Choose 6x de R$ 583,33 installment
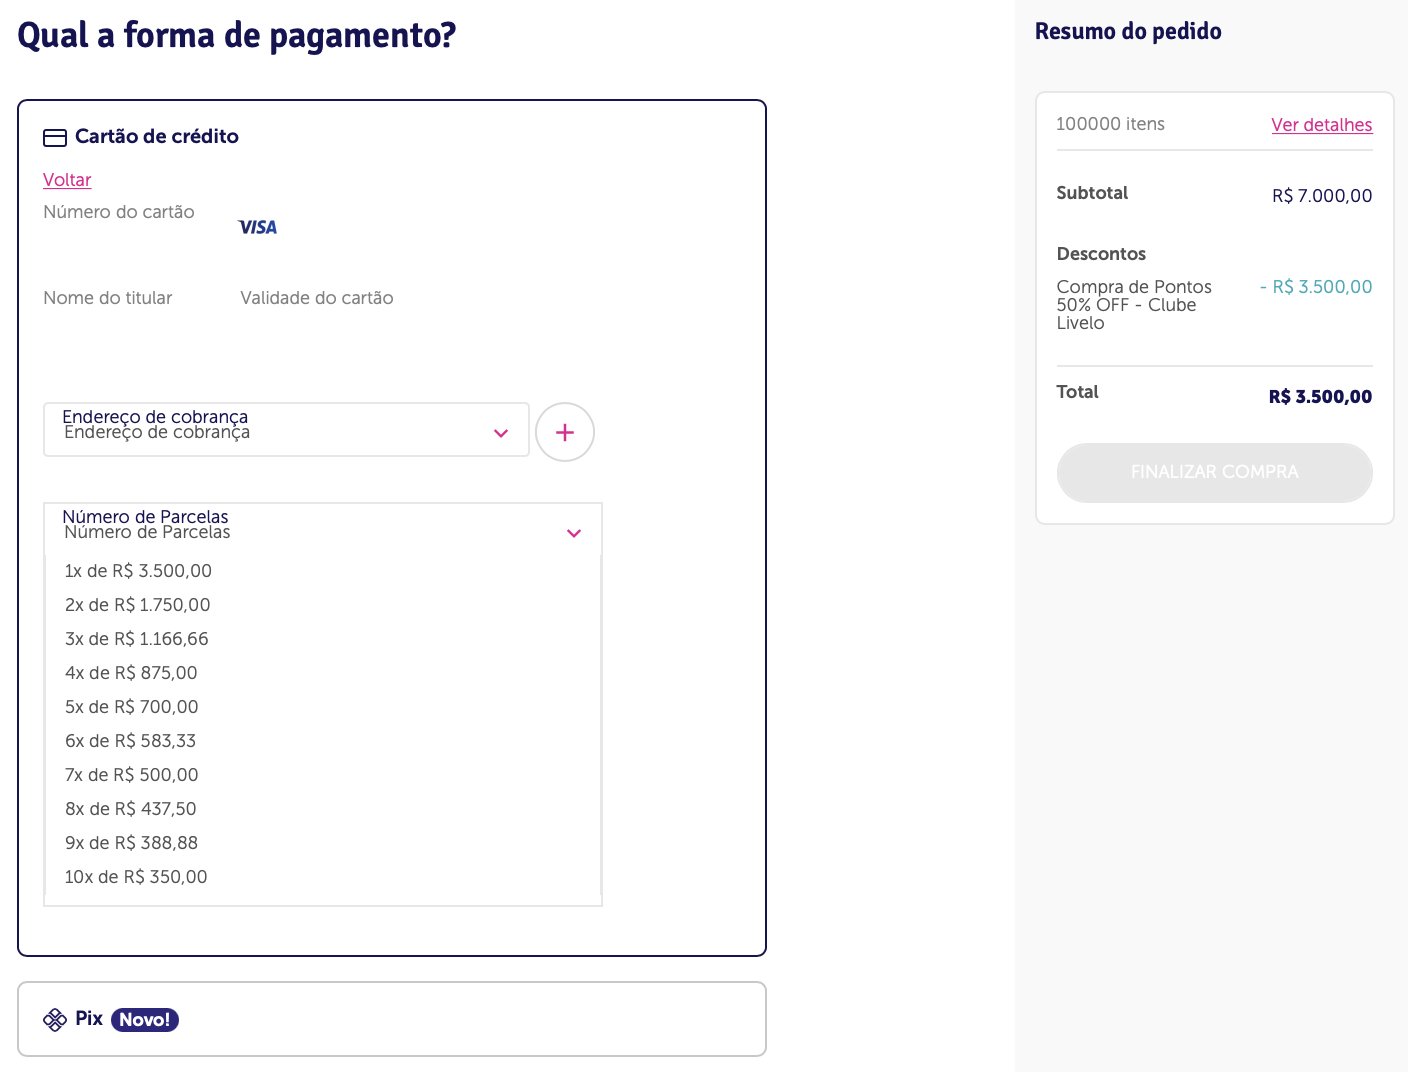The image size is (1408, 1072). tap(323, 741)
